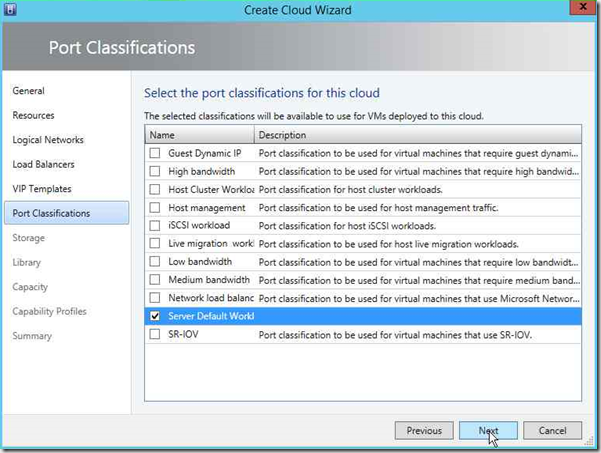Click description for host cluster workloads
The height and width of the screenshot is (453, 601).
click(351, 190)
